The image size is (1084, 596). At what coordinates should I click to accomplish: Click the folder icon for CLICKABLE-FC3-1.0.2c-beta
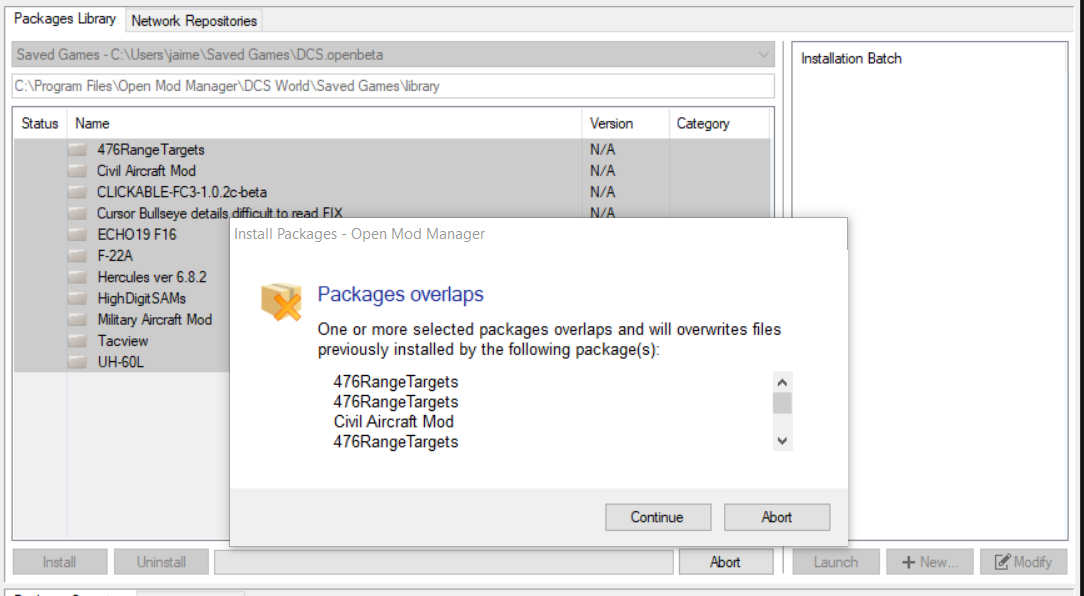coord(77,192)
